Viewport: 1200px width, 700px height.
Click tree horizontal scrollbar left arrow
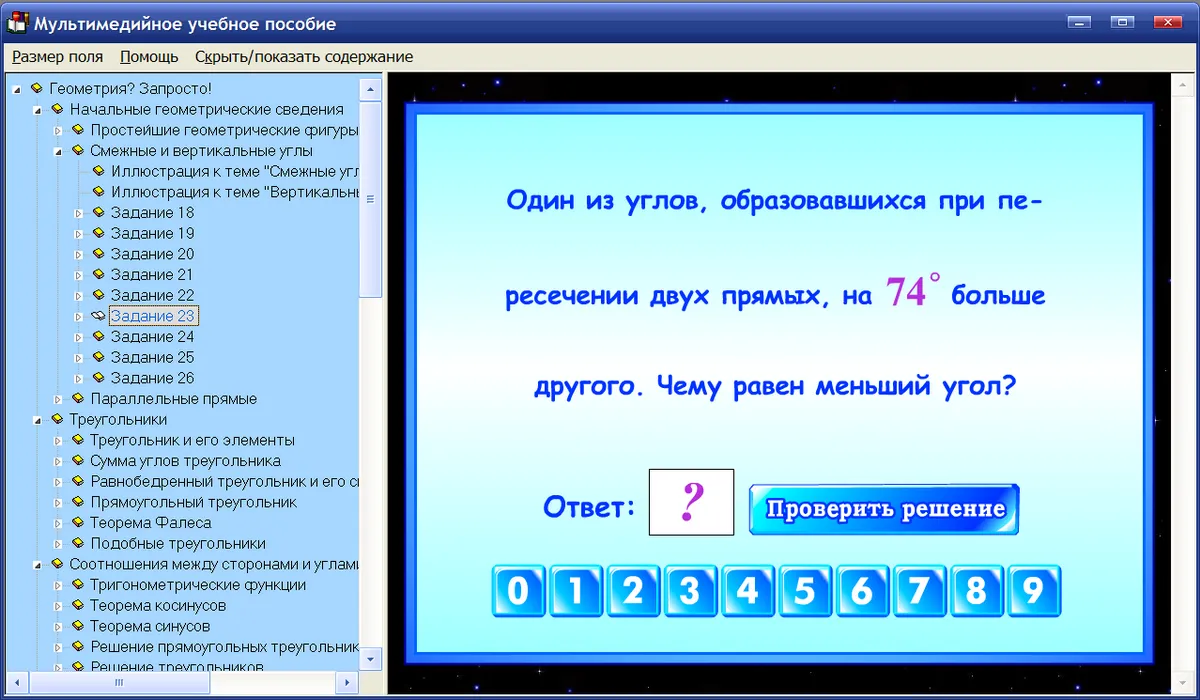19,682
